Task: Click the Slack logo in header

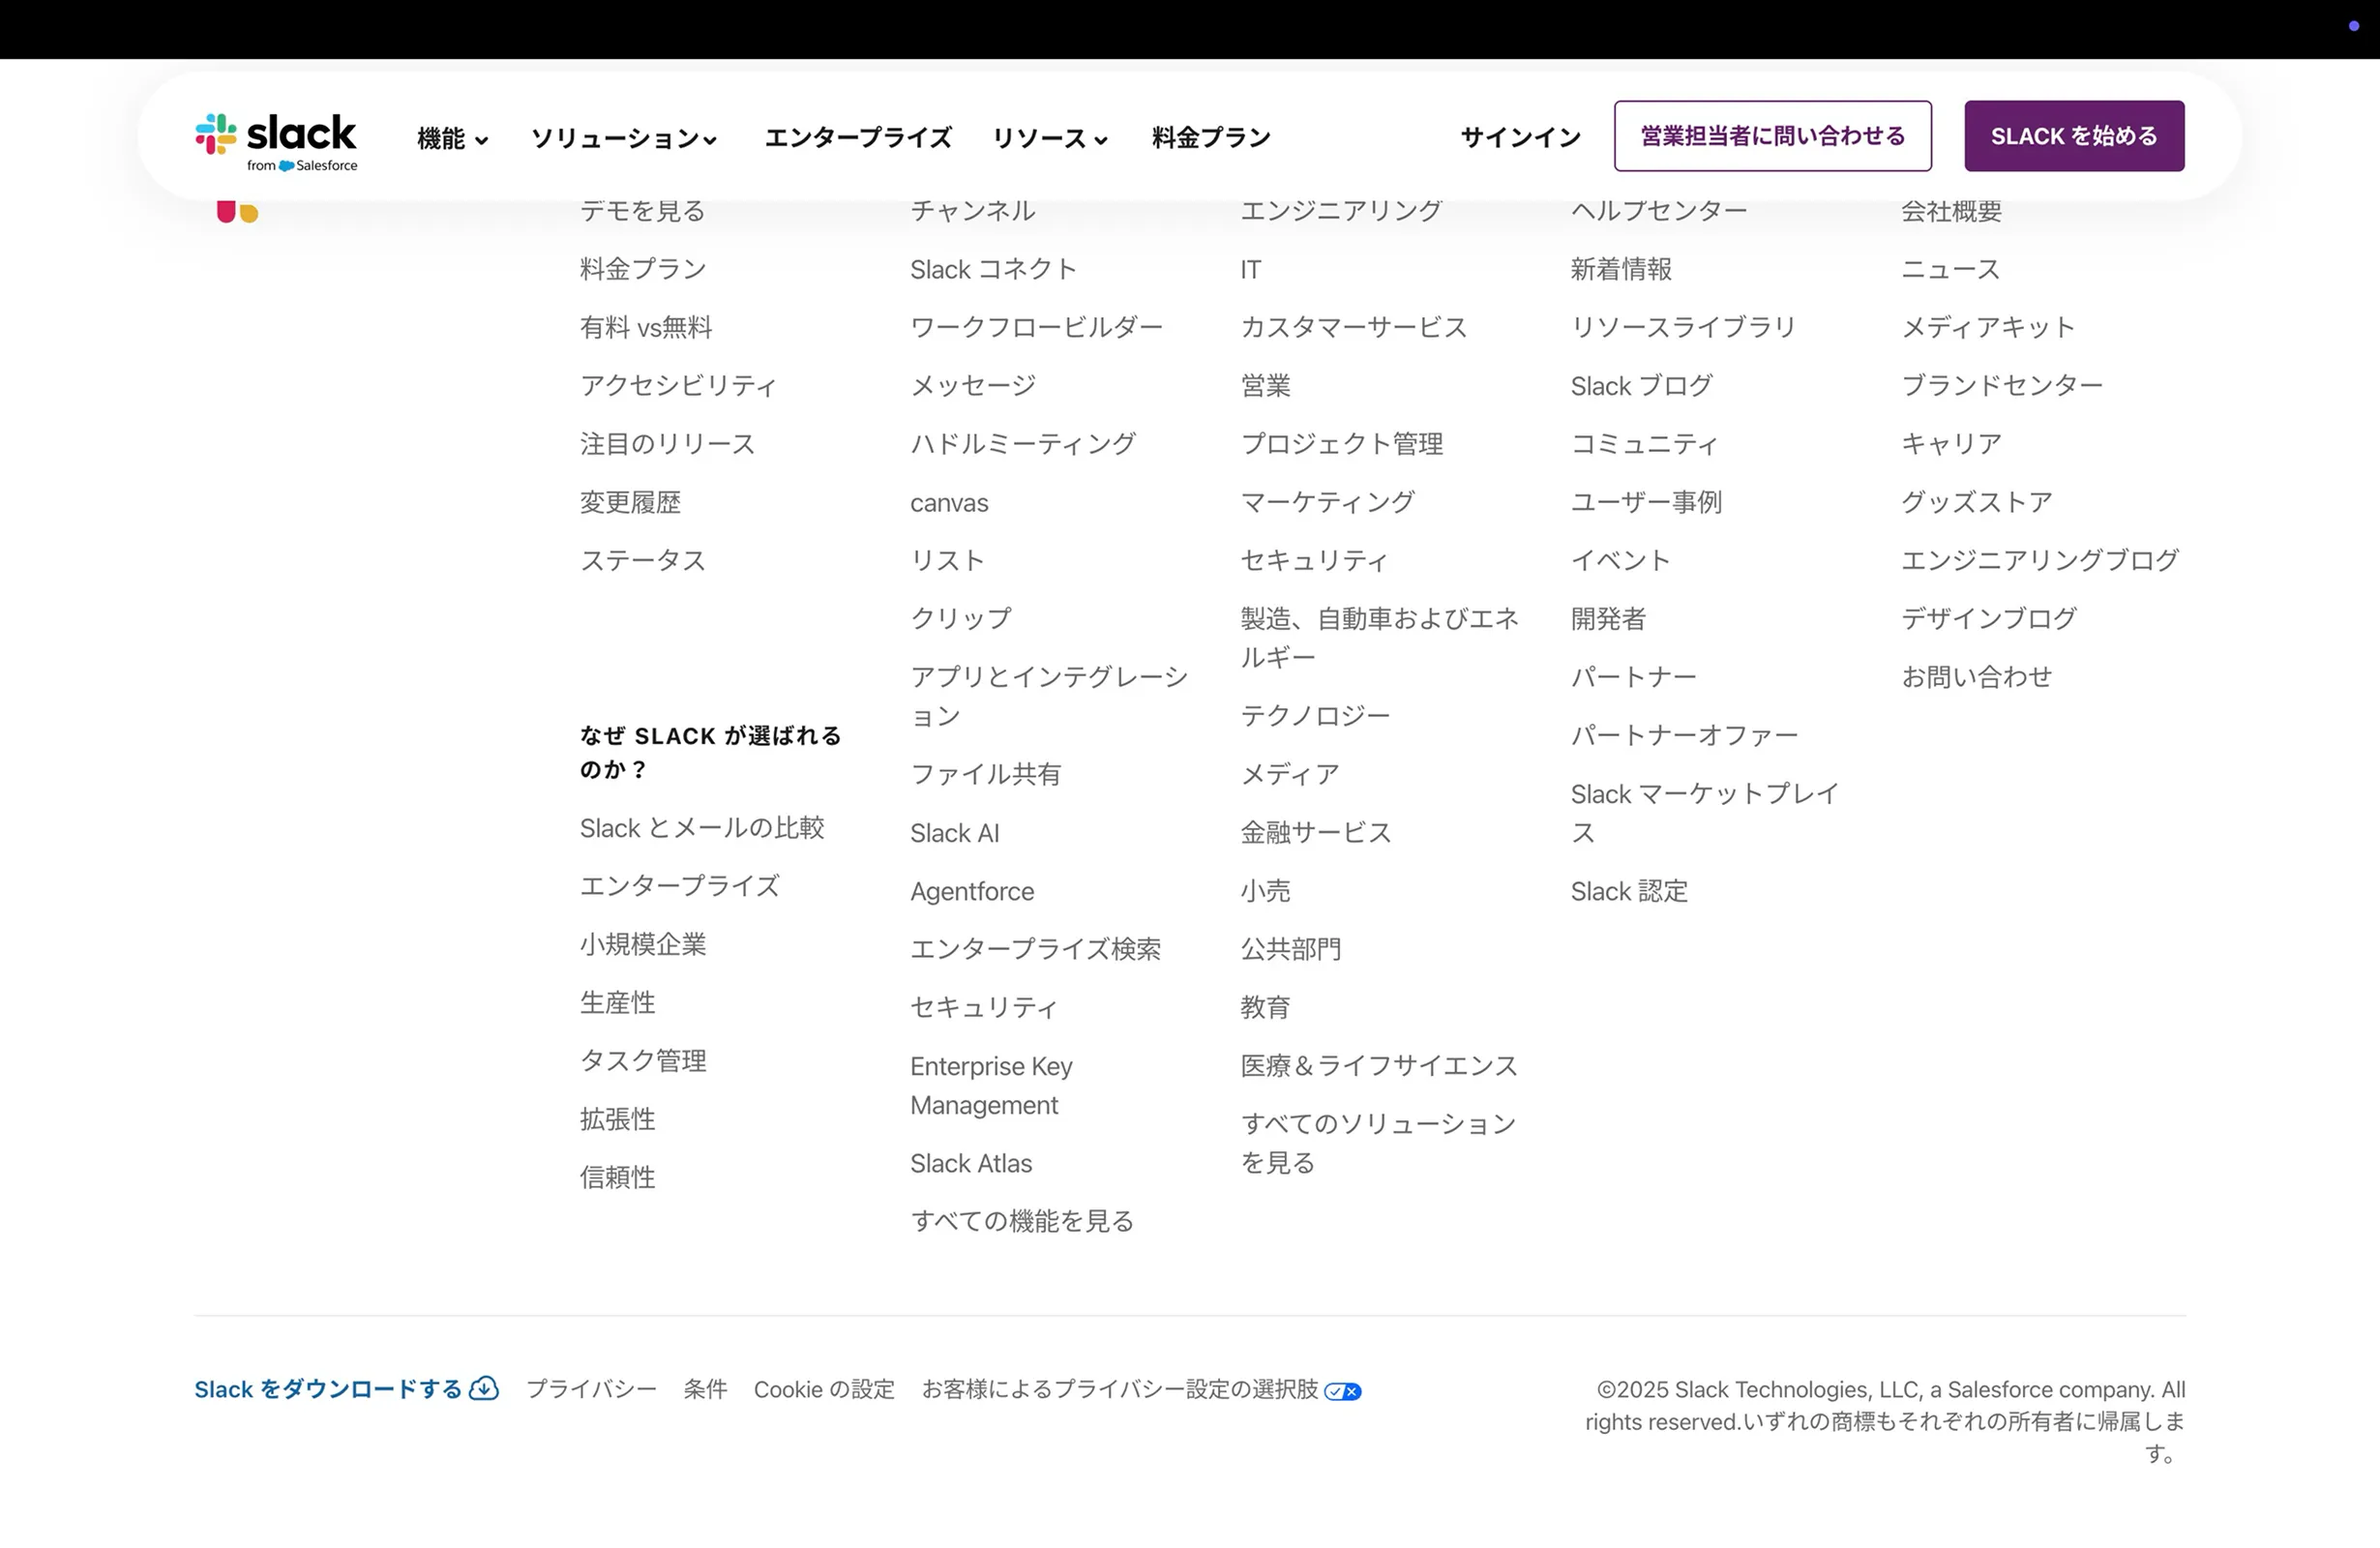Action: pyautogui.click(x=276, y=141)
